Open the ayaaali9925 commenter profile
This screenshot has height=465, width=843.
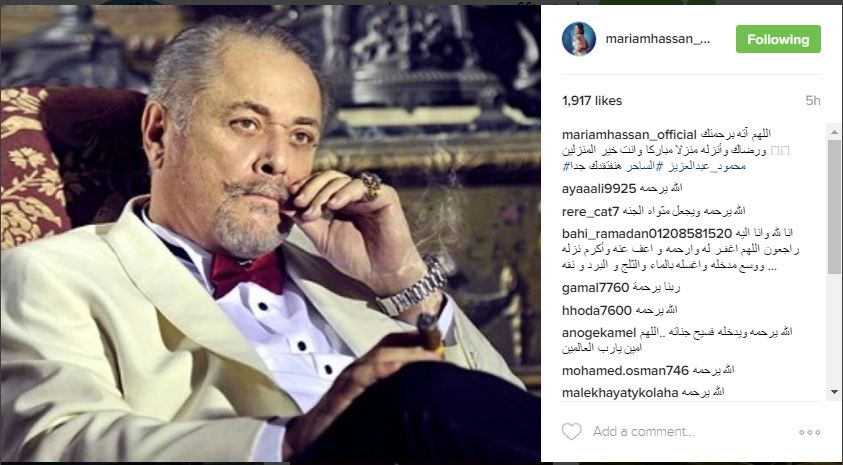click(x=599, y=189)
